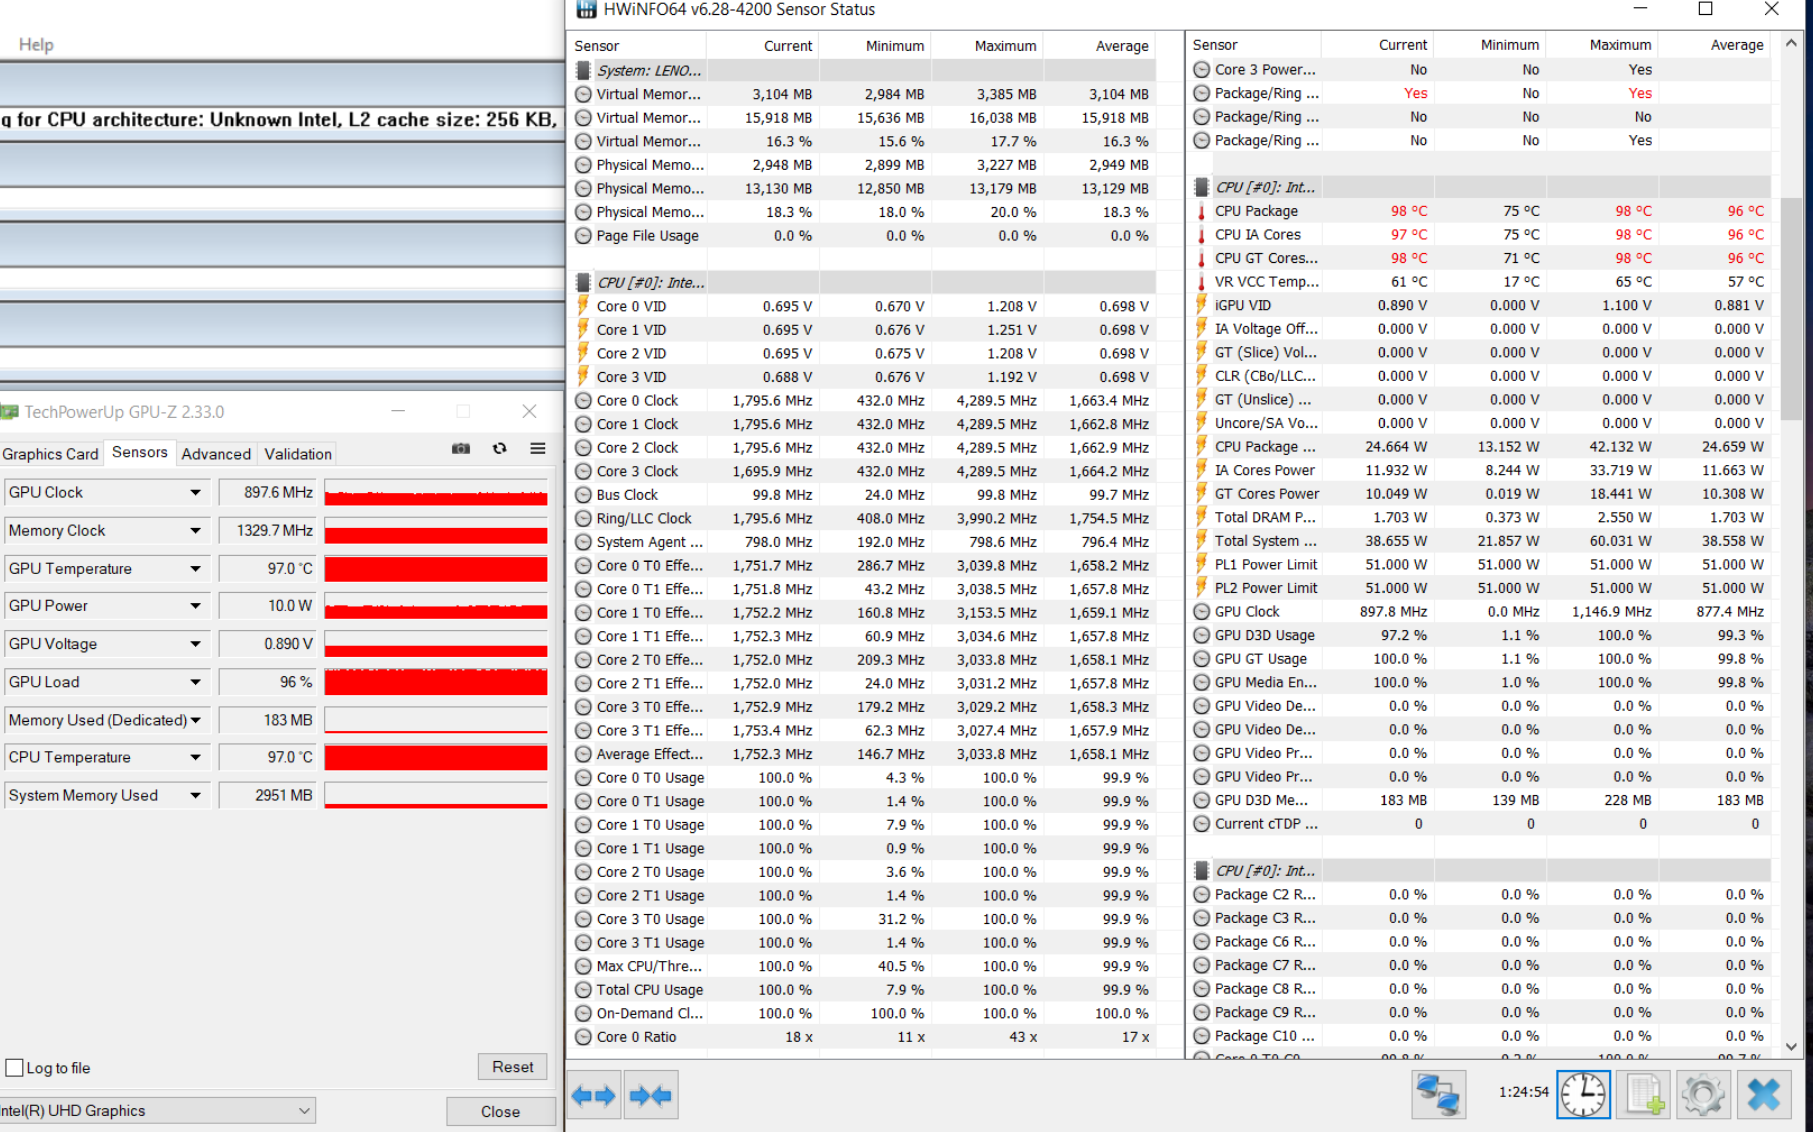The width and height of the screenshot is (1813, 1132).
Task: Click the iGPU VID lightning icon
Action: pyautogui.click(x=1201, y=306)
